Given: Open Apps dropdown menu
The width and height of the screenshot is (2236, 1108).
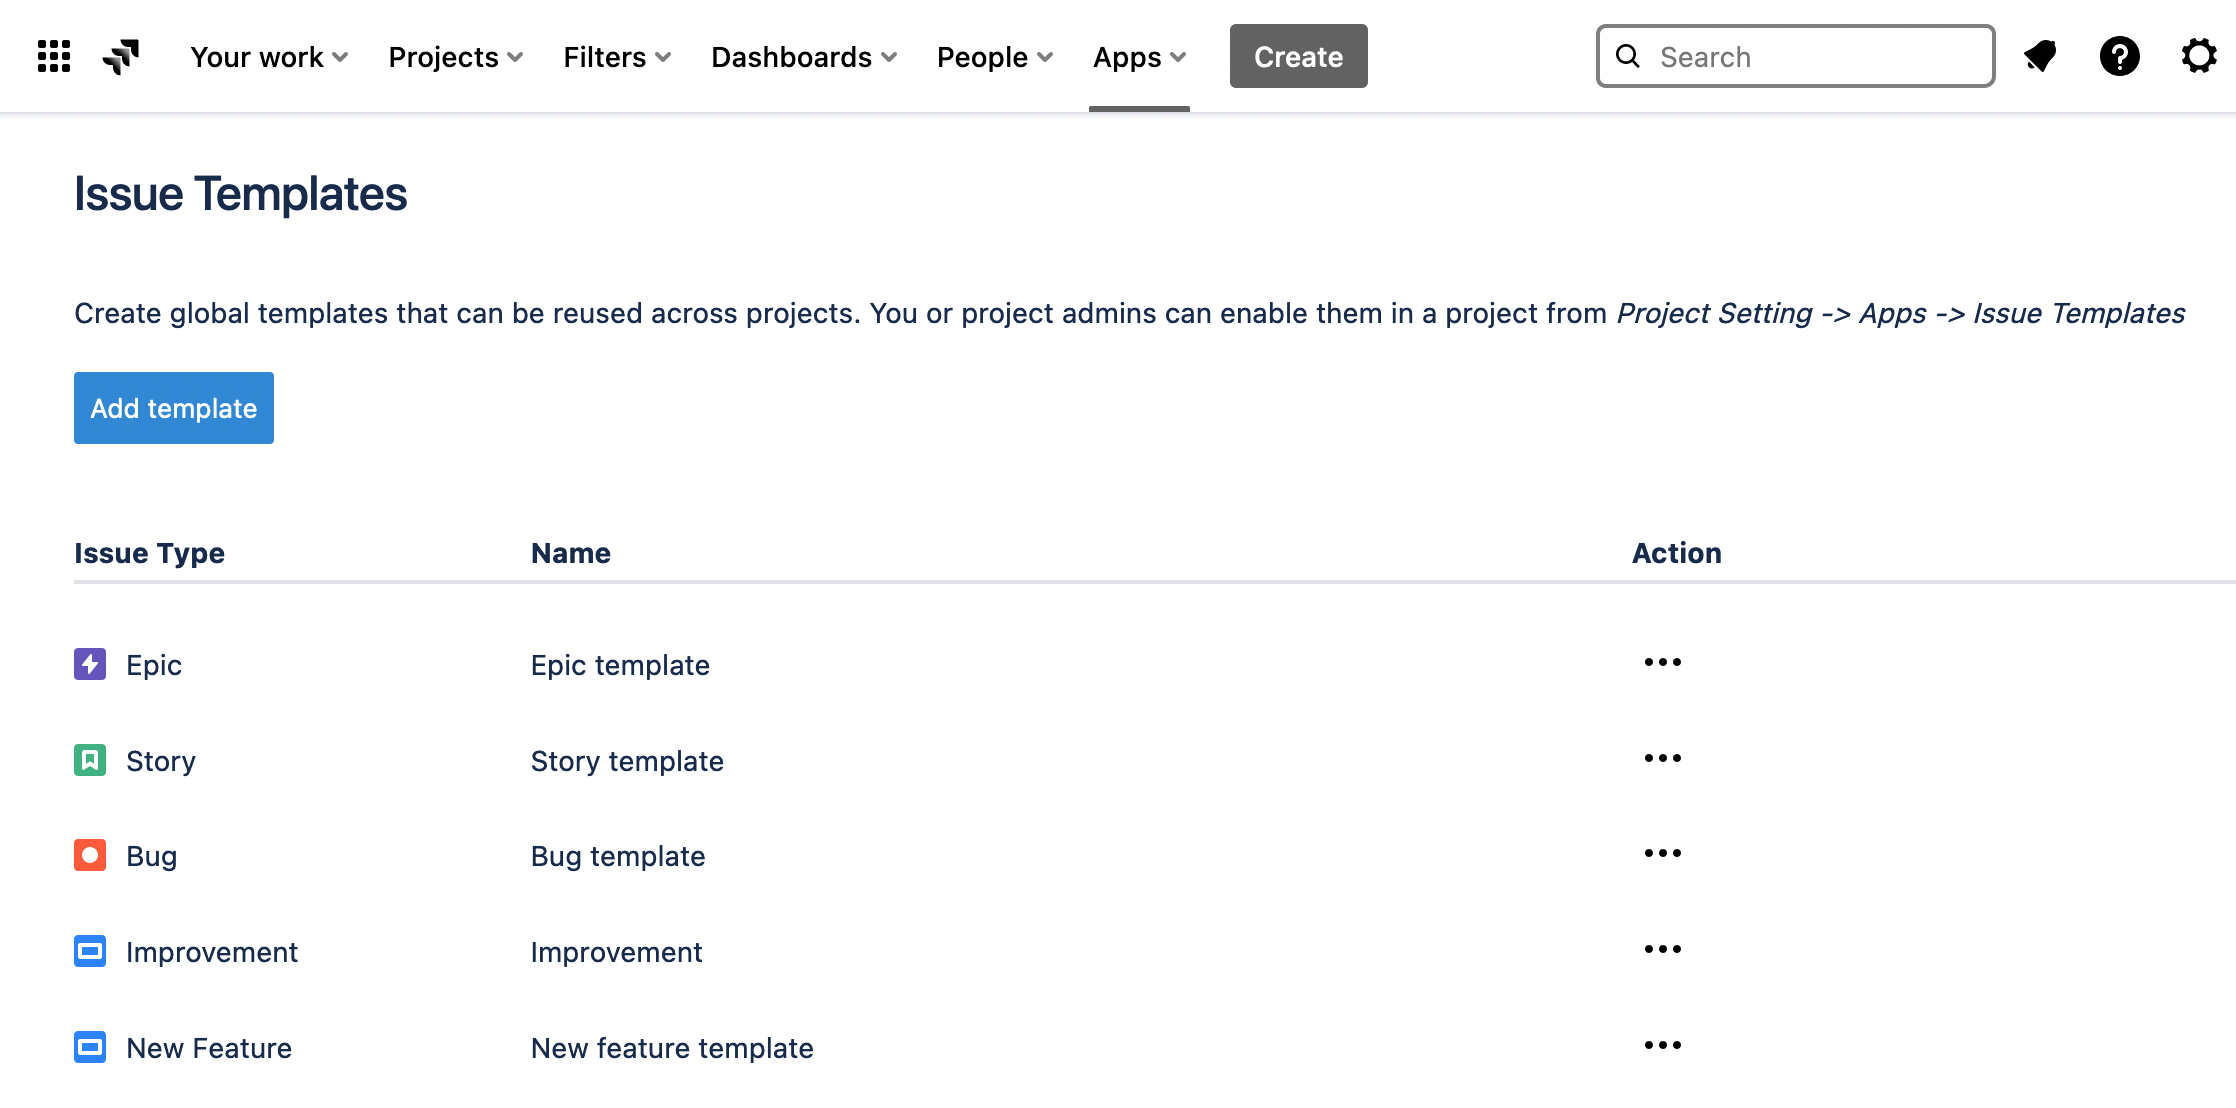Looking at the screenshot, I should tap(1139, 57).
